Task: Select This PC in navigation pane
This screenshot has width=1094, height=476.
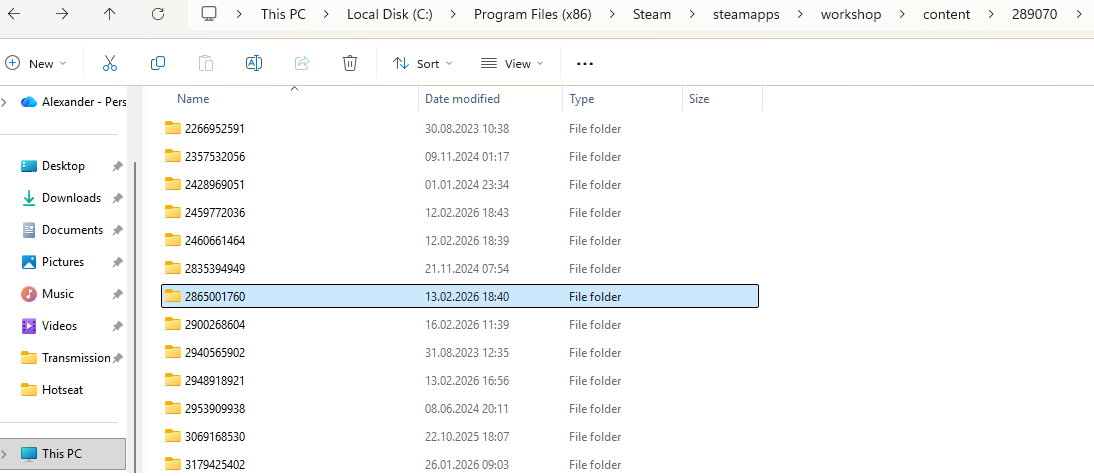Action: (x=61, y=454)
